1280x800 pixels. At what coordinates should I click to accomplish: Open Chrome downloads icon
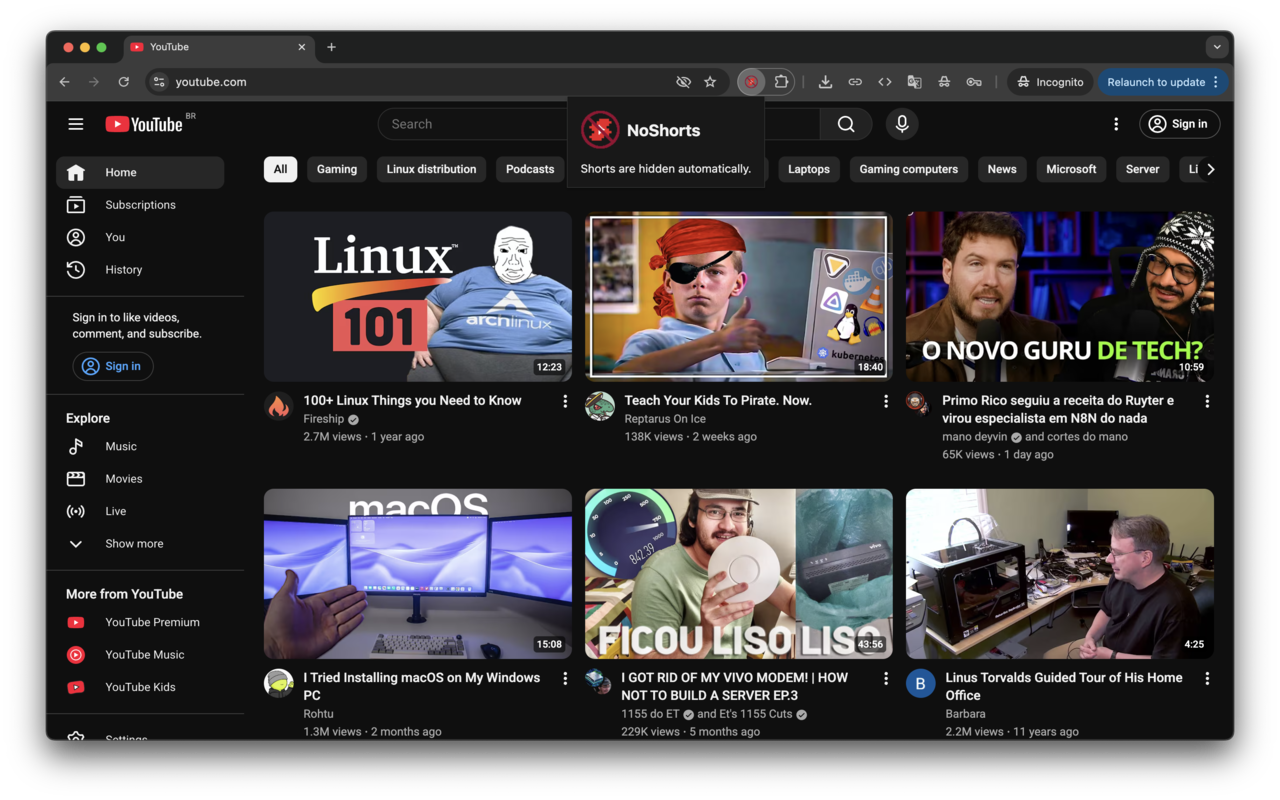tap(825, 82)
